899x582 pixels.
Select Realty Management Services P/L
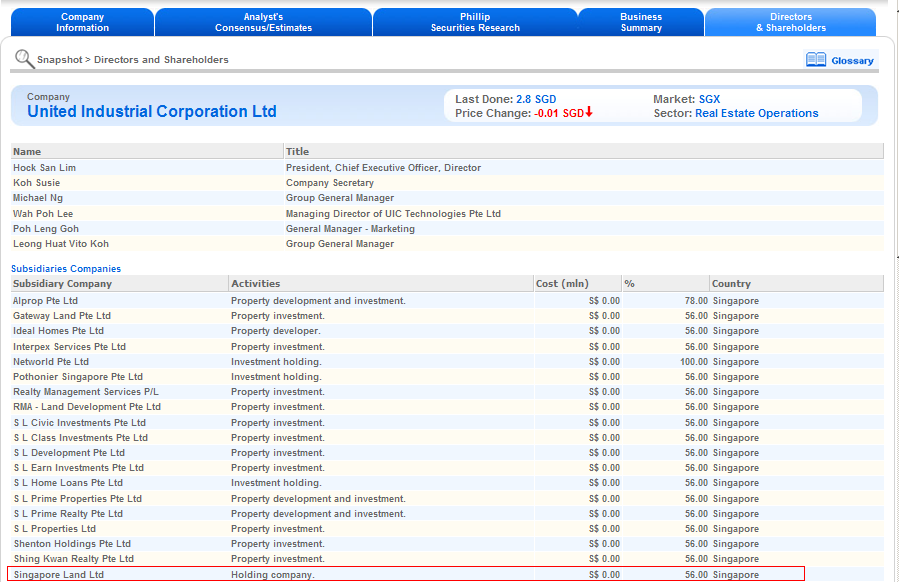coord(86,392)
